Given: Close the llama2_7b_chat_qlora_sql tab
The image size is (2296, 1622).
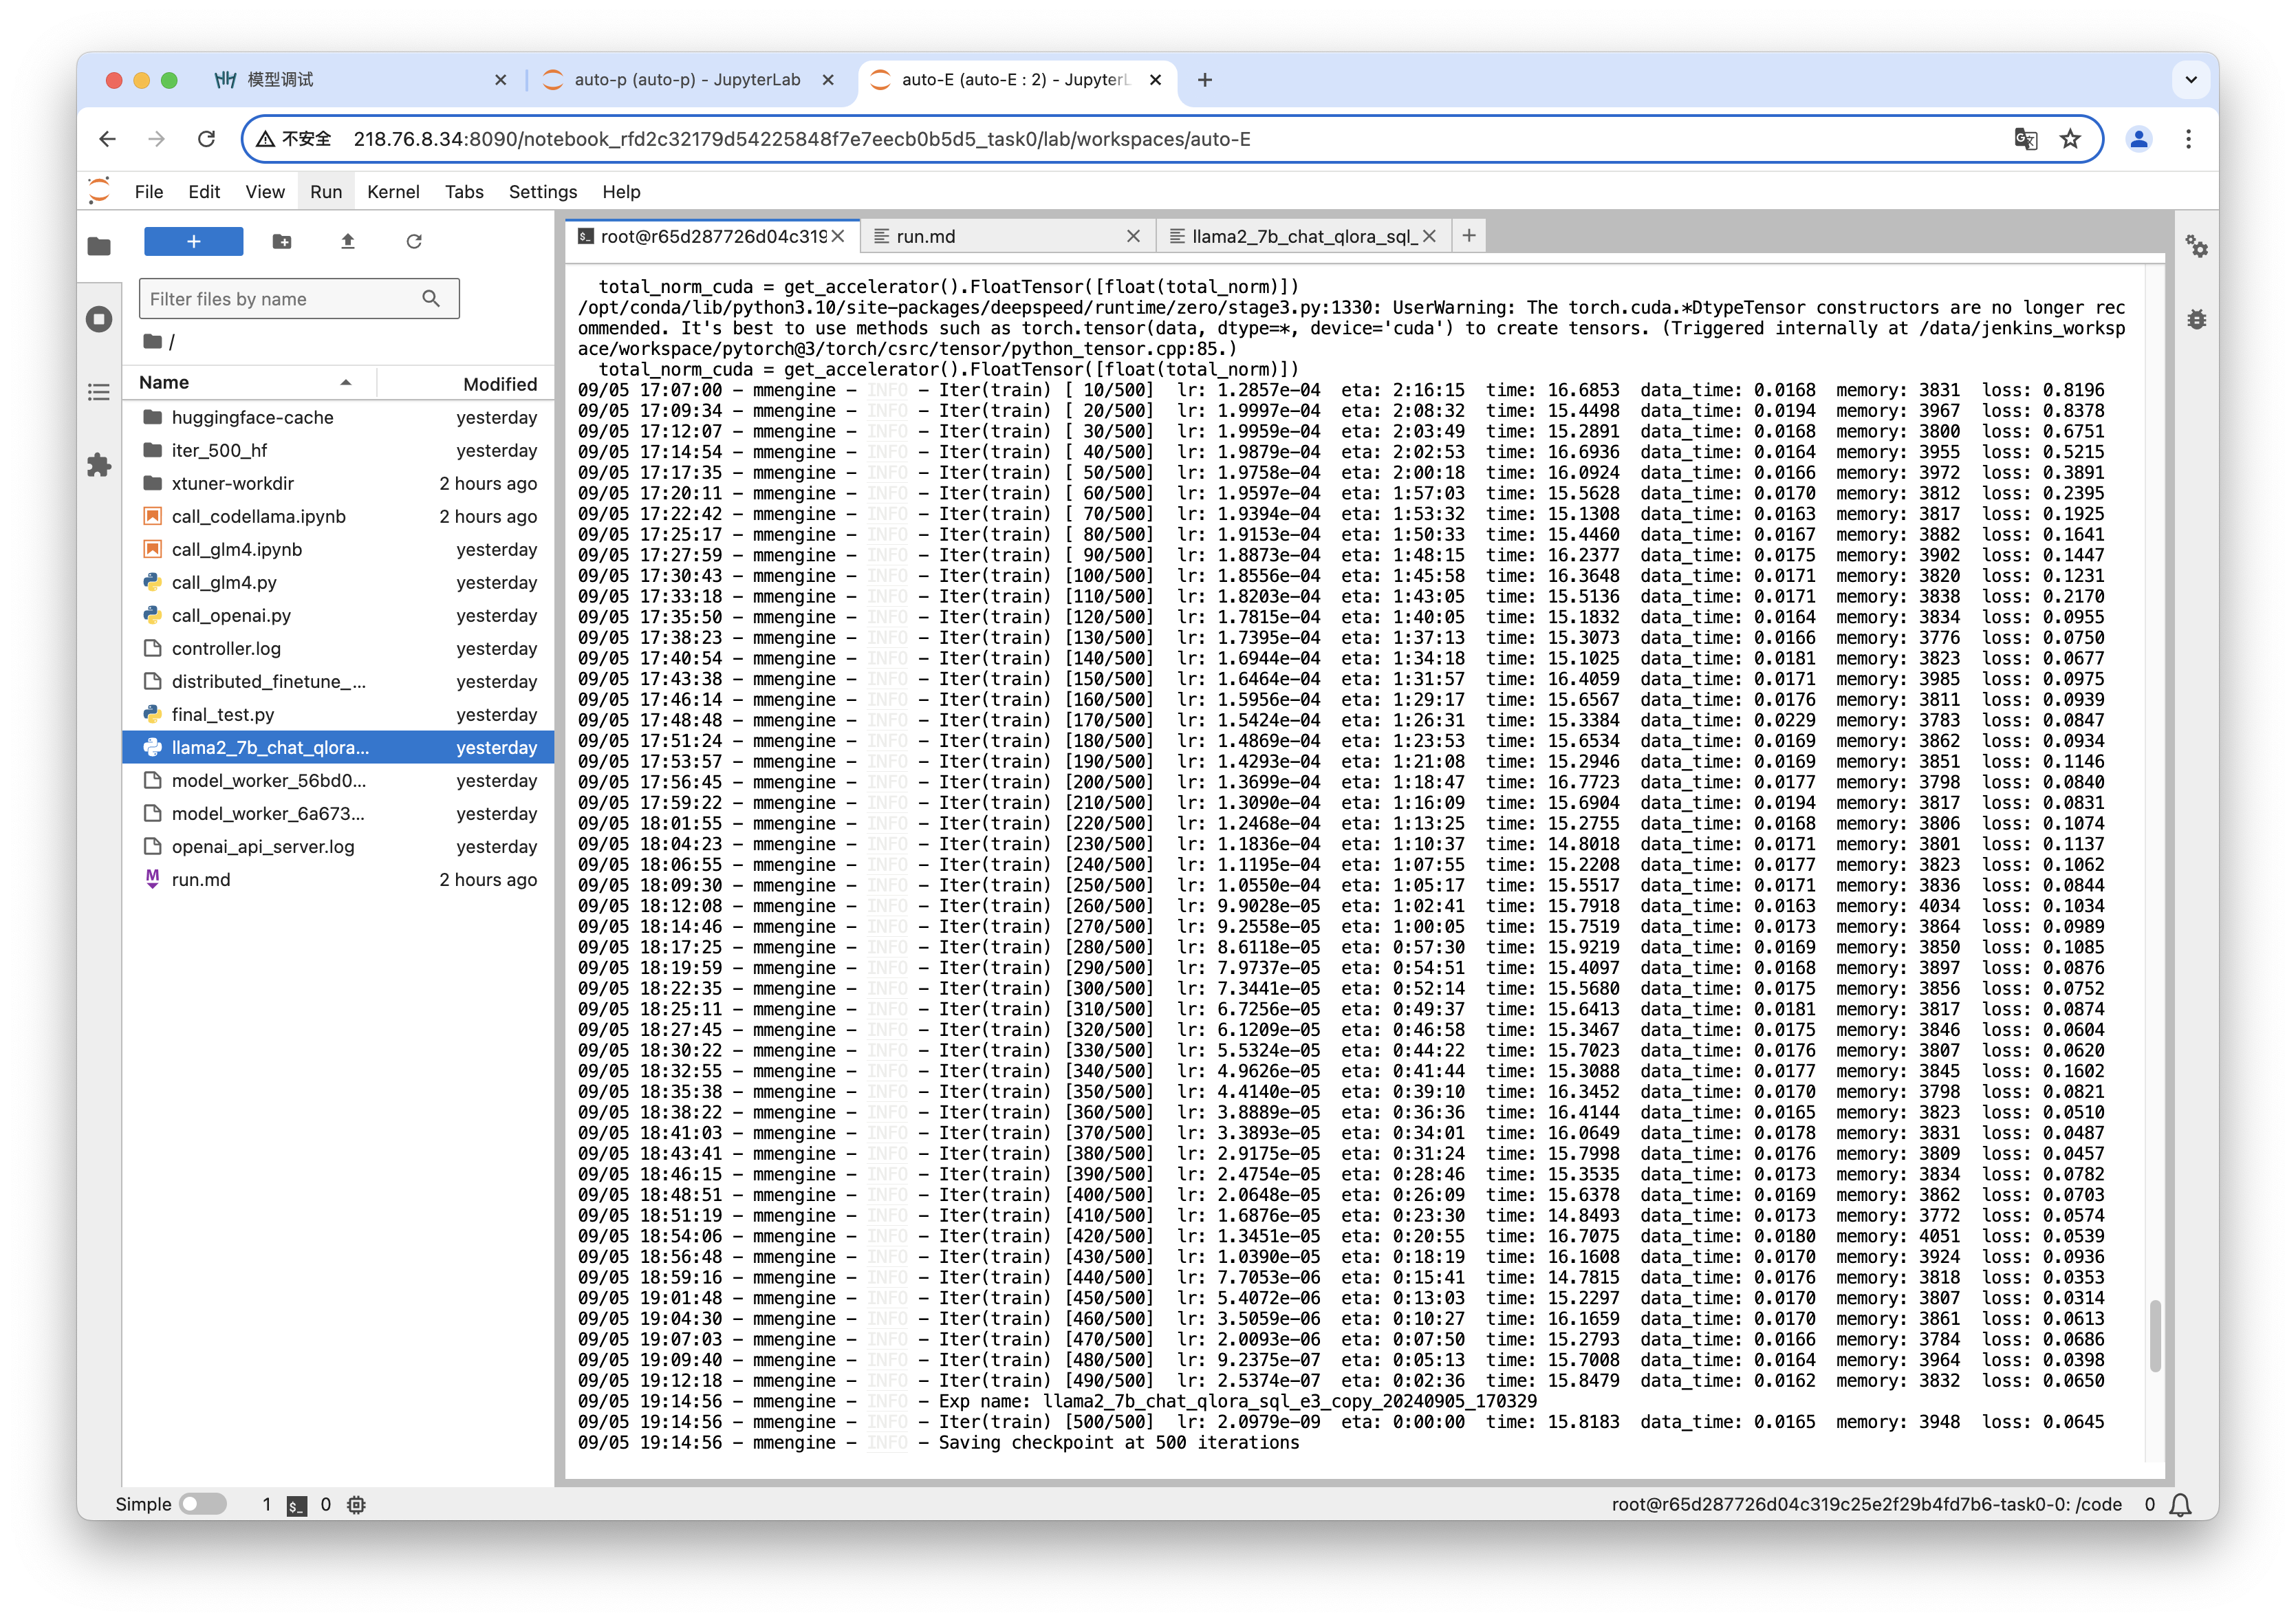Looking at the screenshot, I should [1429, 237].
